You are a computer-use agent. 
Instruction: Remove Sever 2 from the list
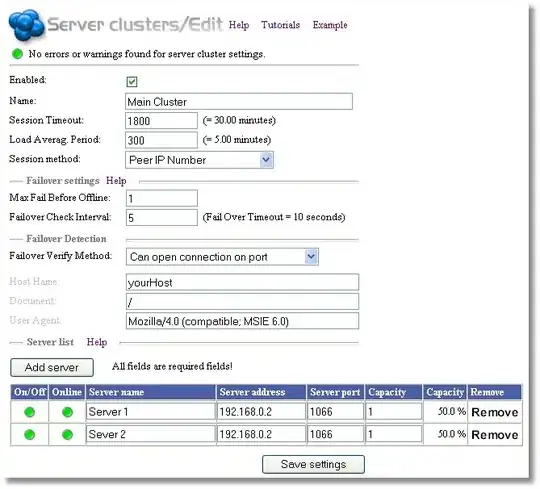point(495,435)
